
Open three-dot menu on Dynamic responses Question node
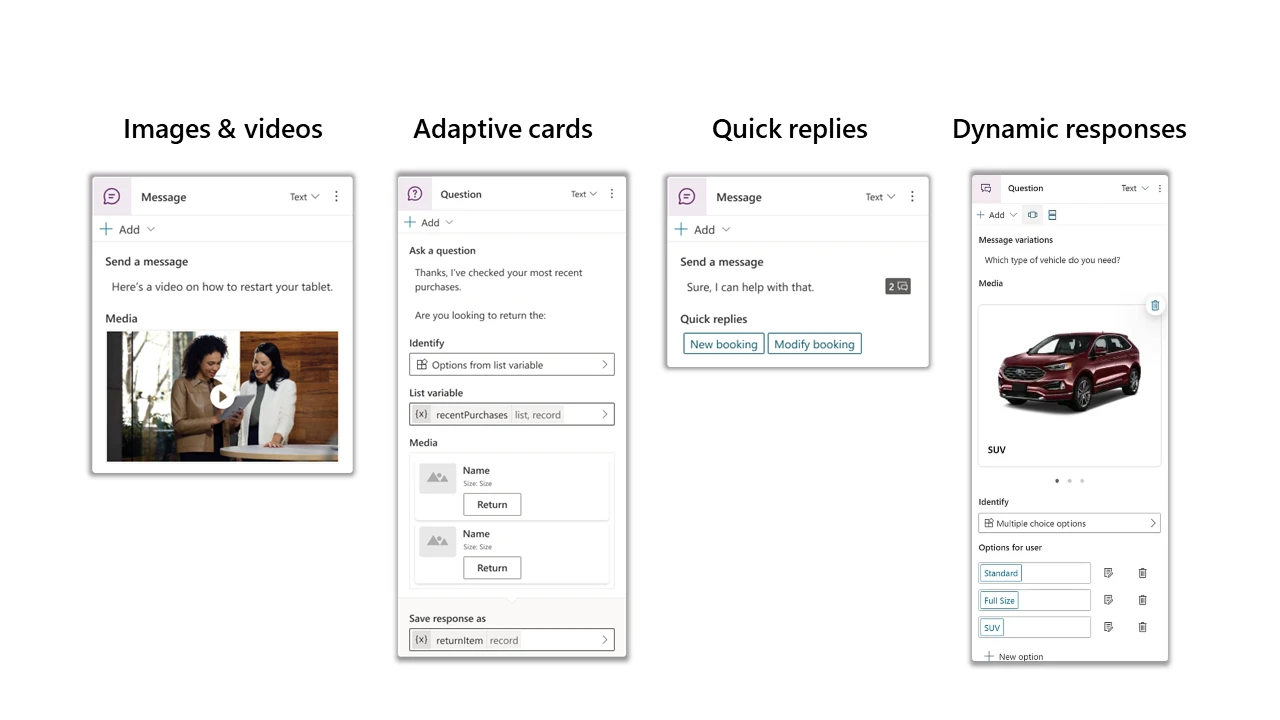click(x=1159, y=188)
